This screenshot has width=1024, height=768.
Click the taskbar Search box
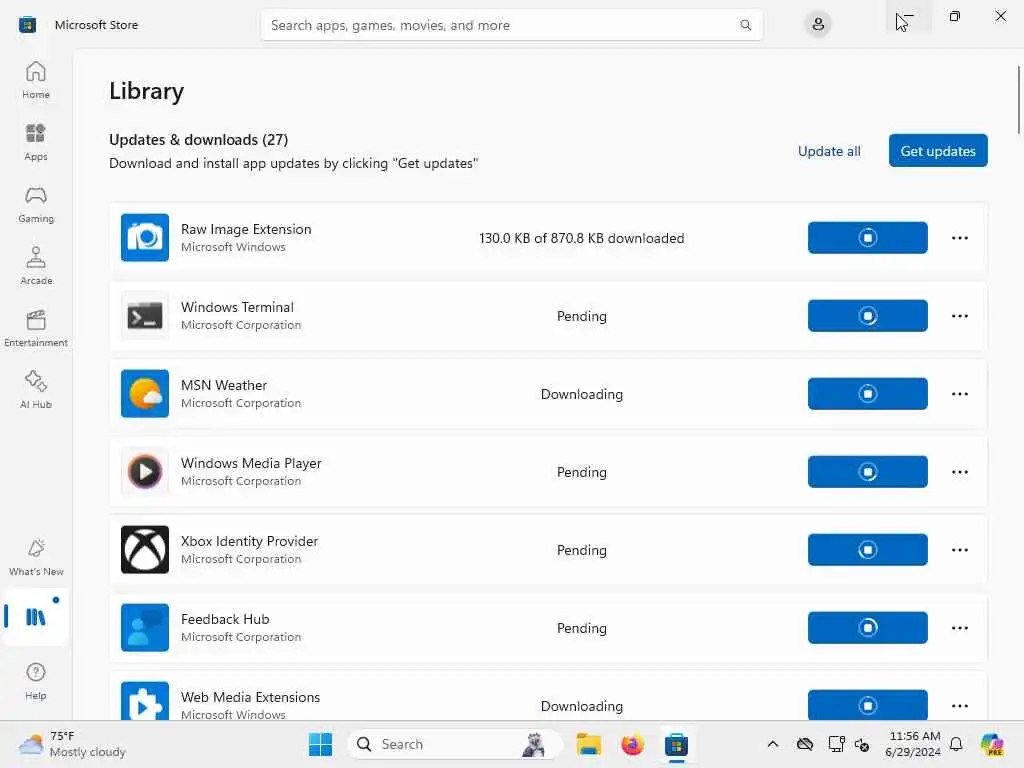pos(455,744)
